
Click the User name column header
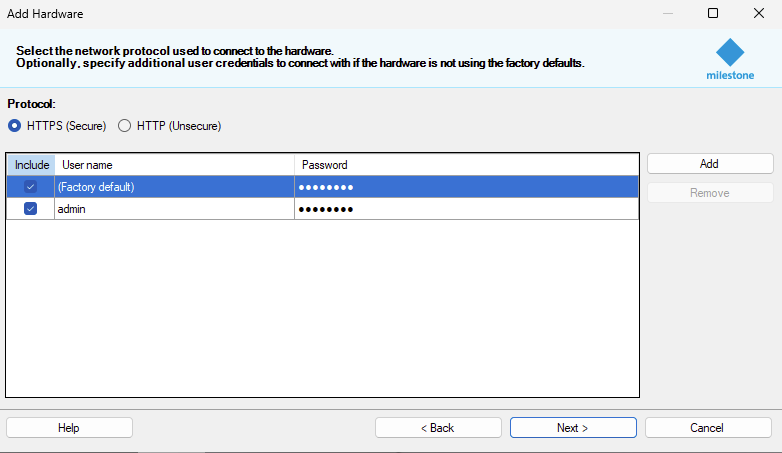175,165
